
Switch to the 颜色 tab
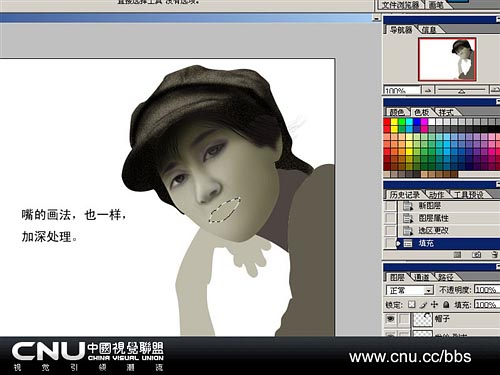[x=397, y=112]
